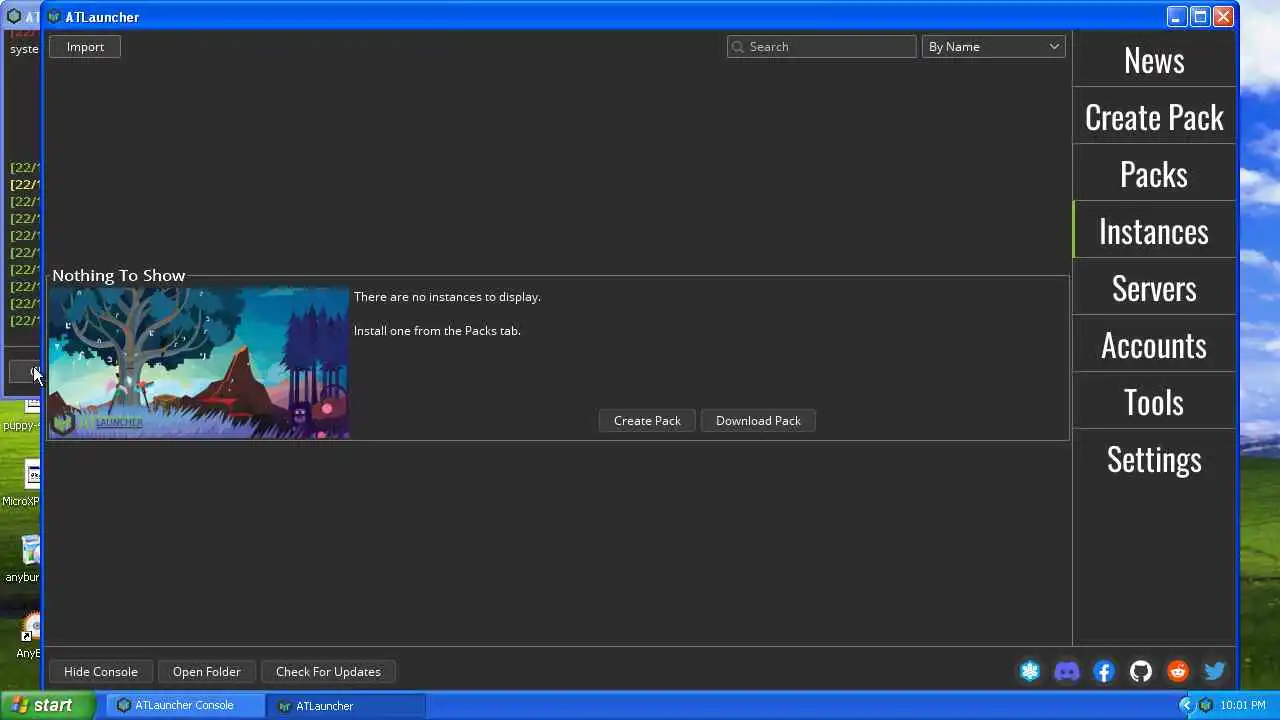Focus the Search input field
1280x720 pixels.
pyautogui.click(x=822, y=47)
